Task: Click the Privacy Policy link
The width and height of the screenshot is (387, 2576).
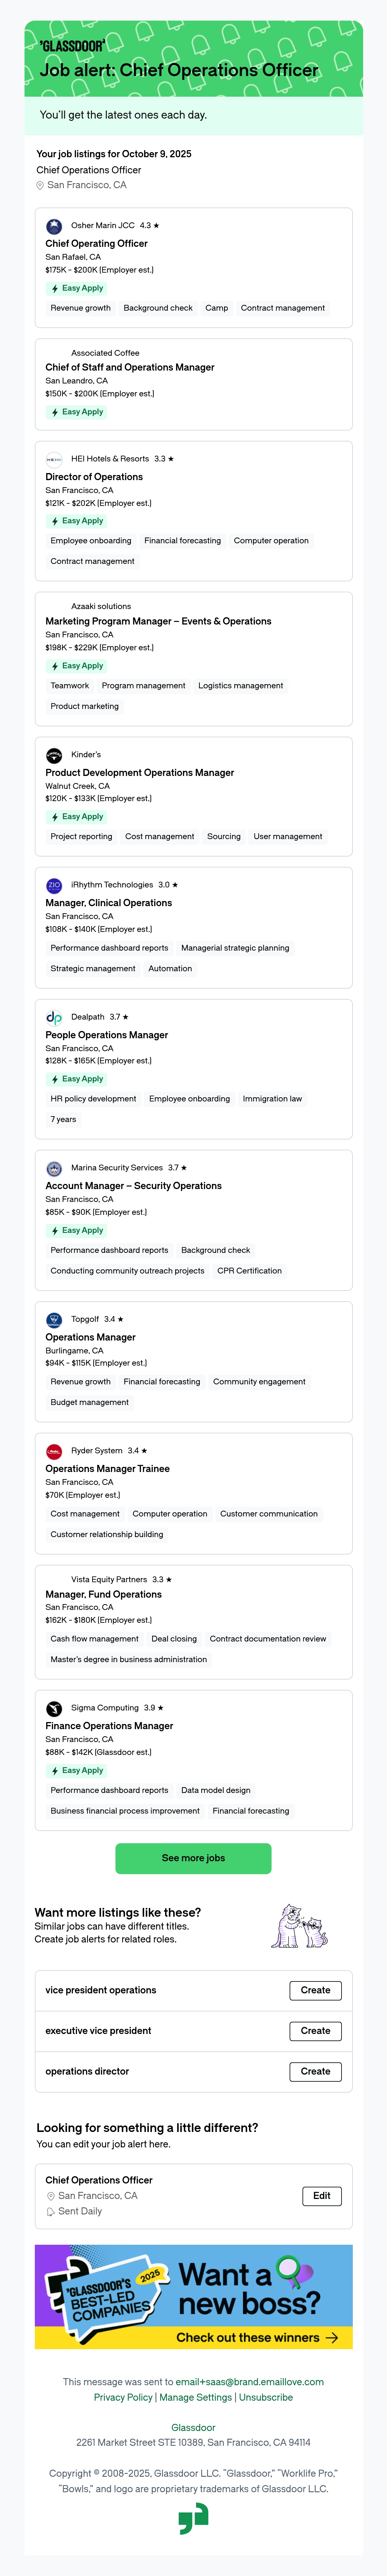Action: (123, 2397)
